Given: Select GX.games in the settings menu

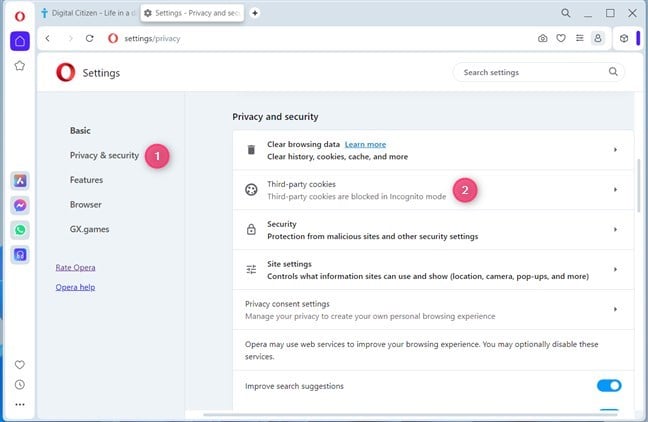Looking at the screenshot, I should pos(89,229).
